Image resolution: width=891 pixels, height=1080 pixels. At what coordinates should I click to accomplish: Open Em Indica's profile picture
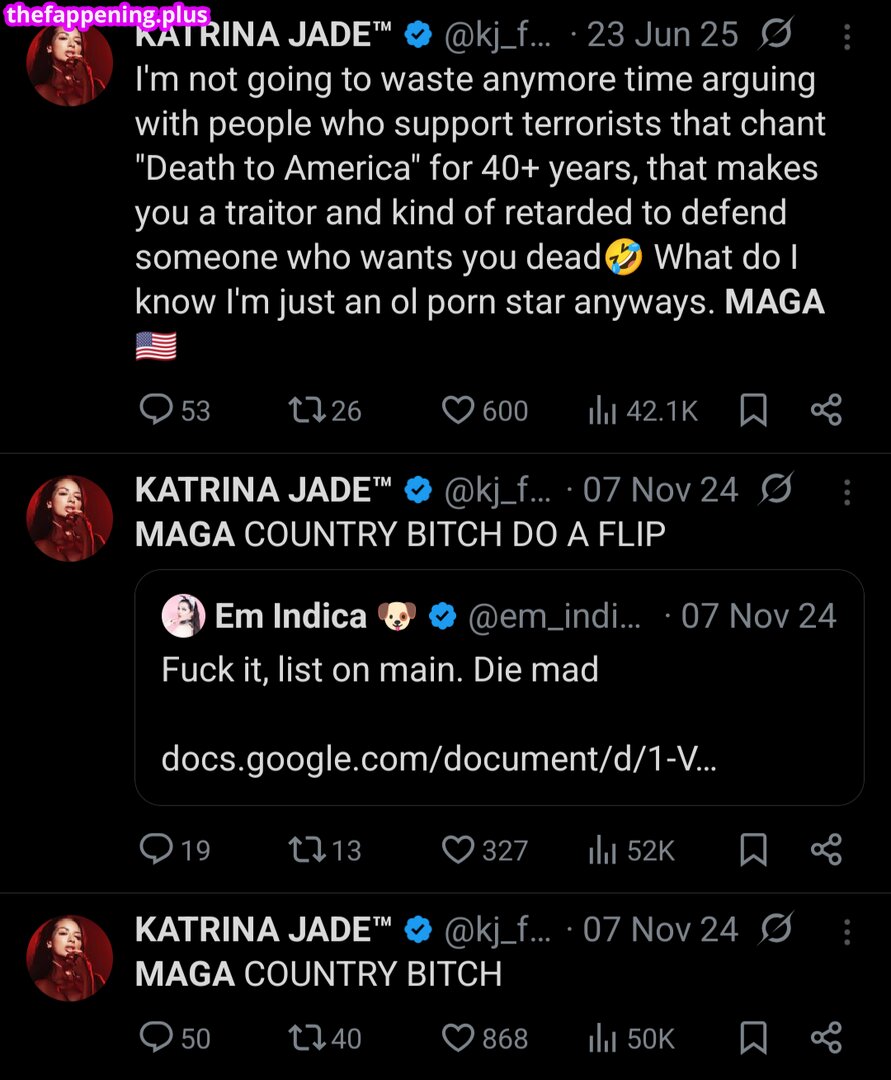point(183,616)
